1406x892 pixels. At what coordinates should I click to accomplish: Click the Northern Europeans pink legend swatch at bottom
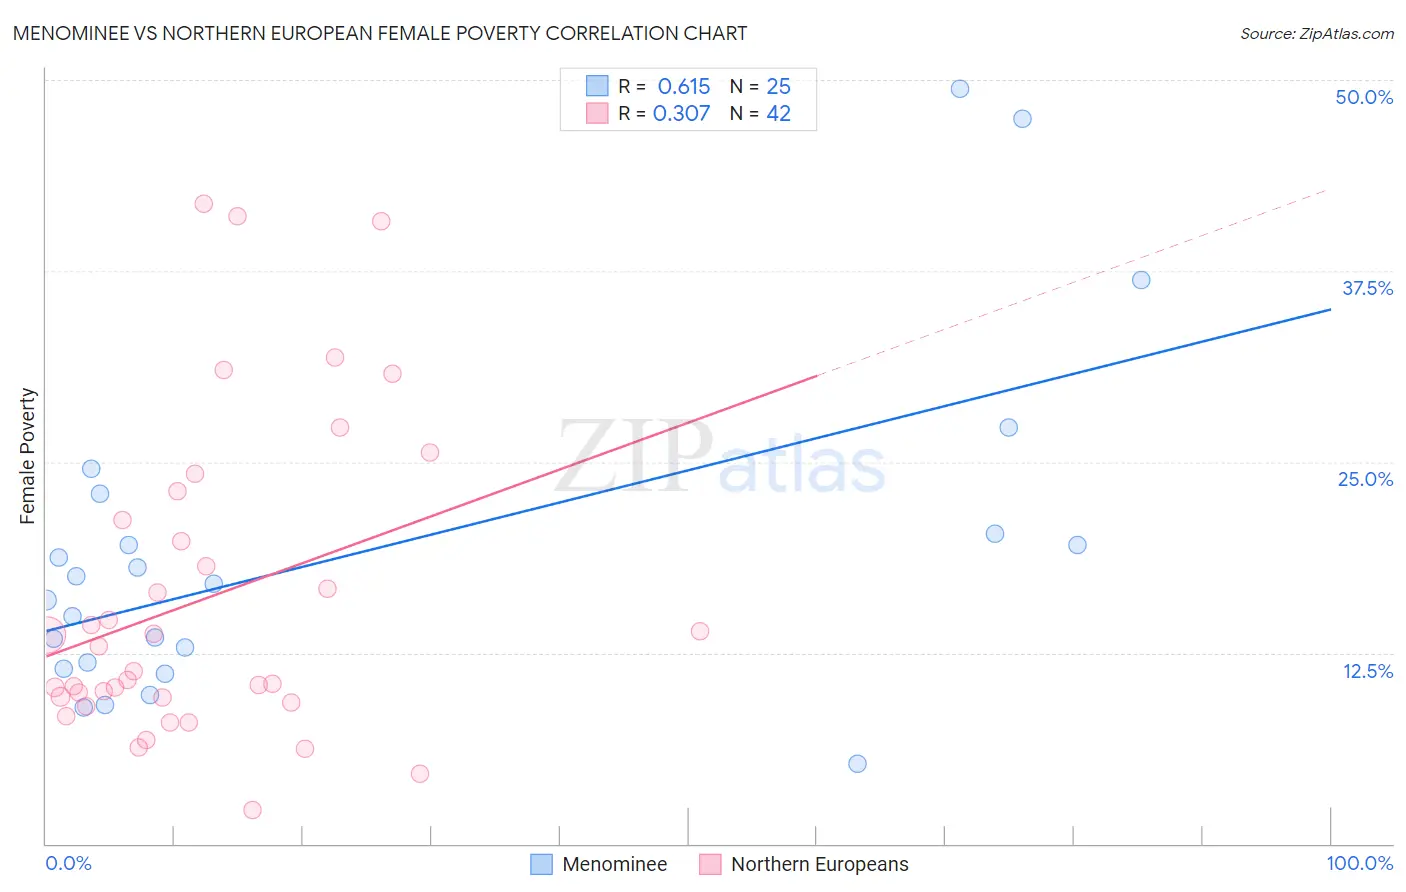point(710,864)
